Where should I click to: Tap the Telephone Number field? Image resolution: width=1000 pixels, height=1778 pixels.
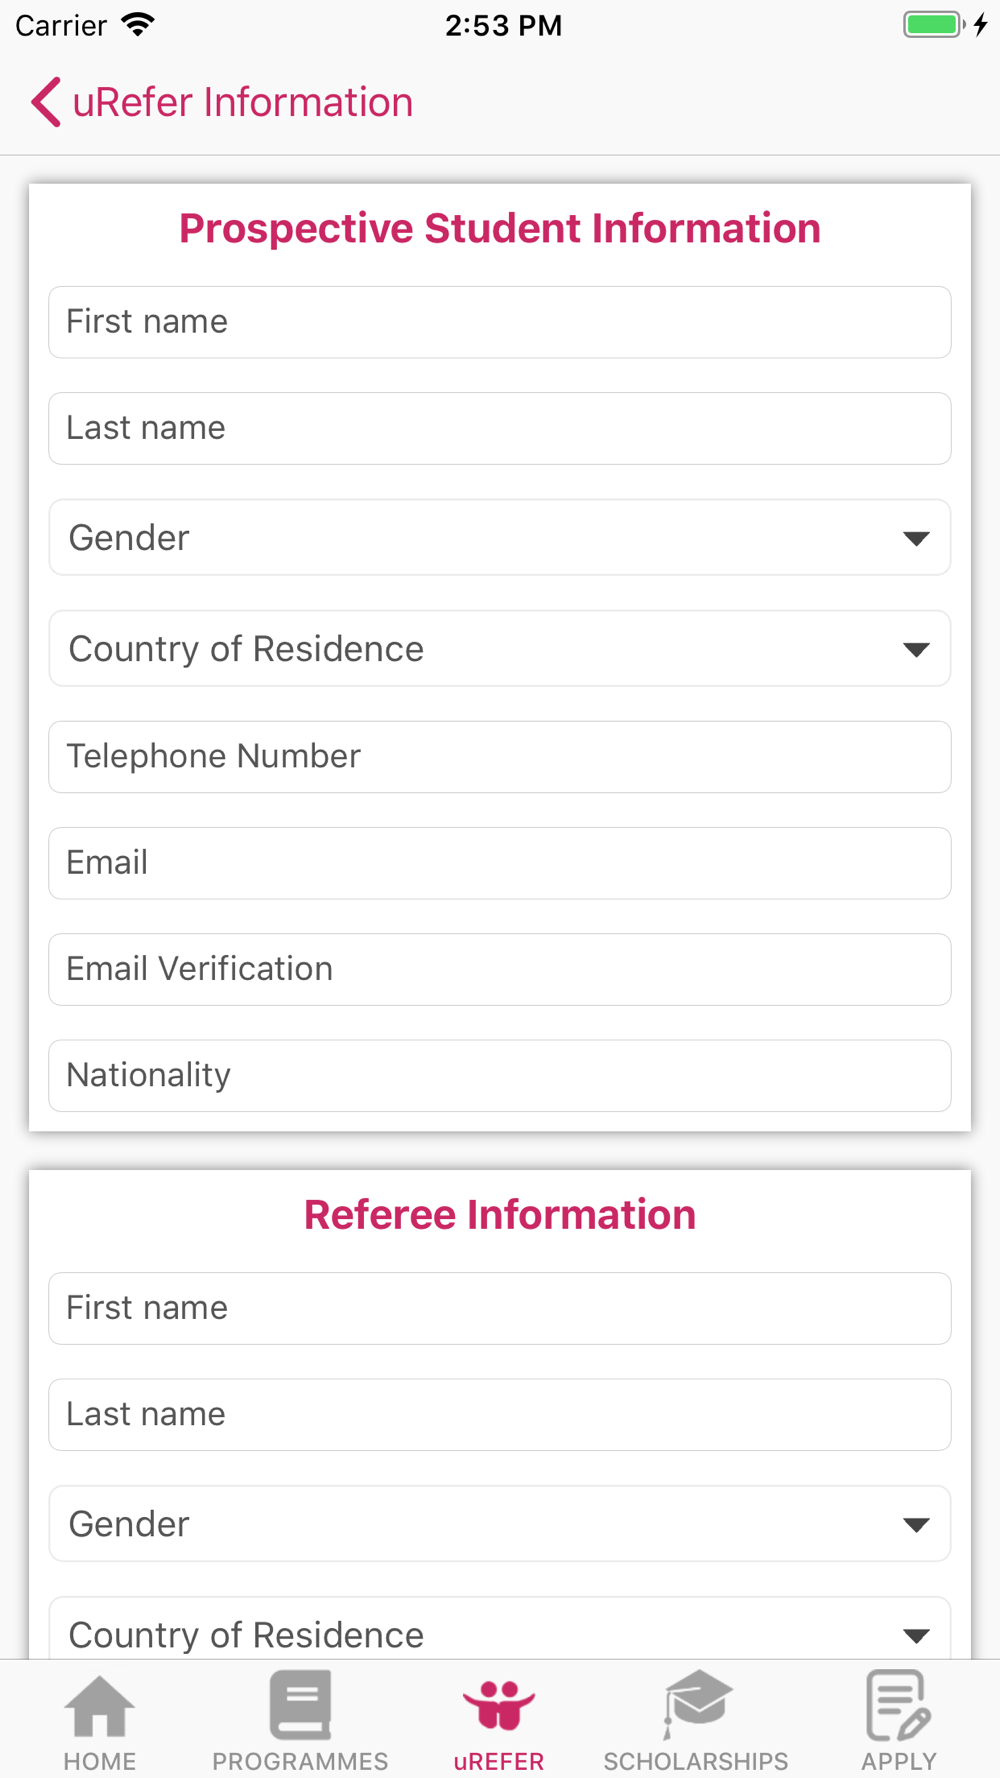(500, 757)
